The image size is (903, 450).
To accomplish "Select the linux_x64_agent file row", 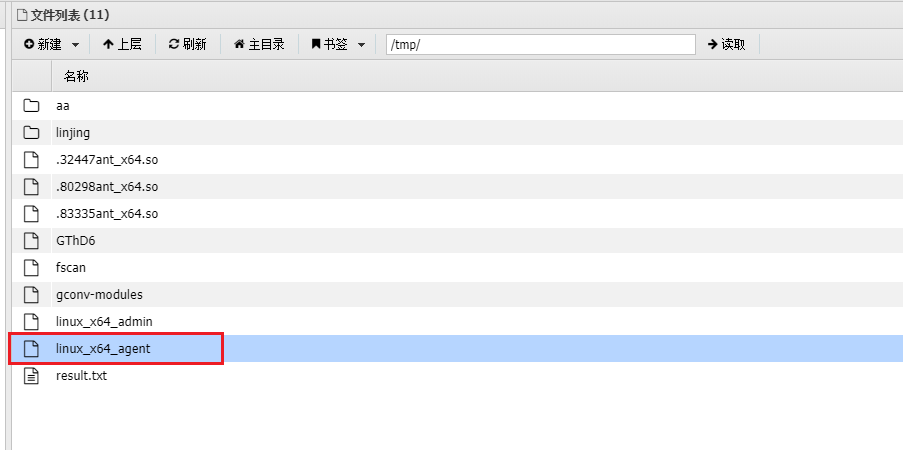I will coord(103,348).
